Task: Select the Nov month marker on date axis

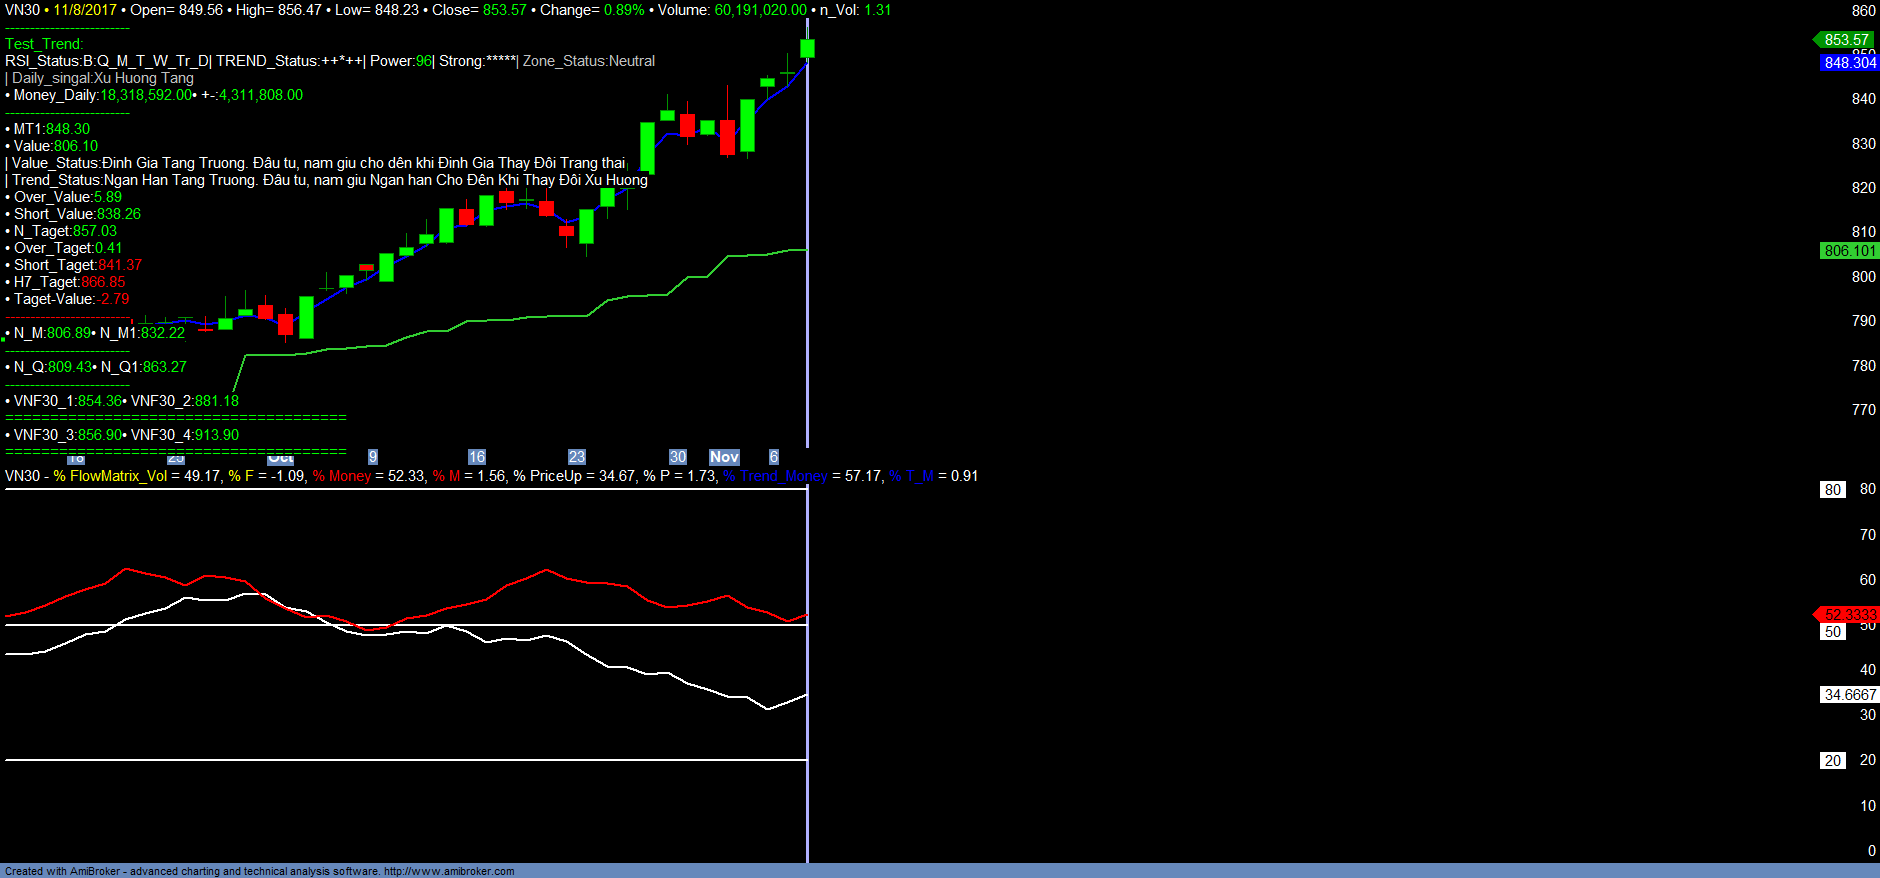Action: (x=724, y=457)
